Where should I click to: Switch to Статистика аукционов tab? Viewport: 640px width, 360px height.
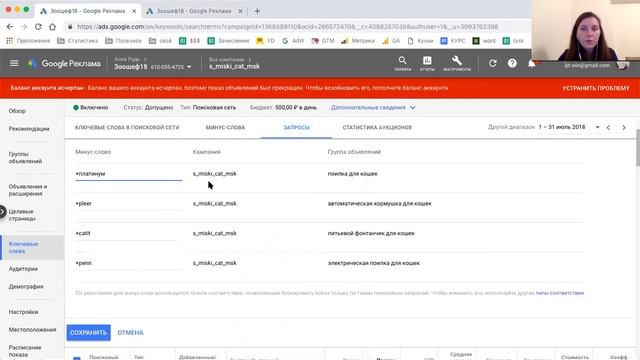click(x=377, y=127)
